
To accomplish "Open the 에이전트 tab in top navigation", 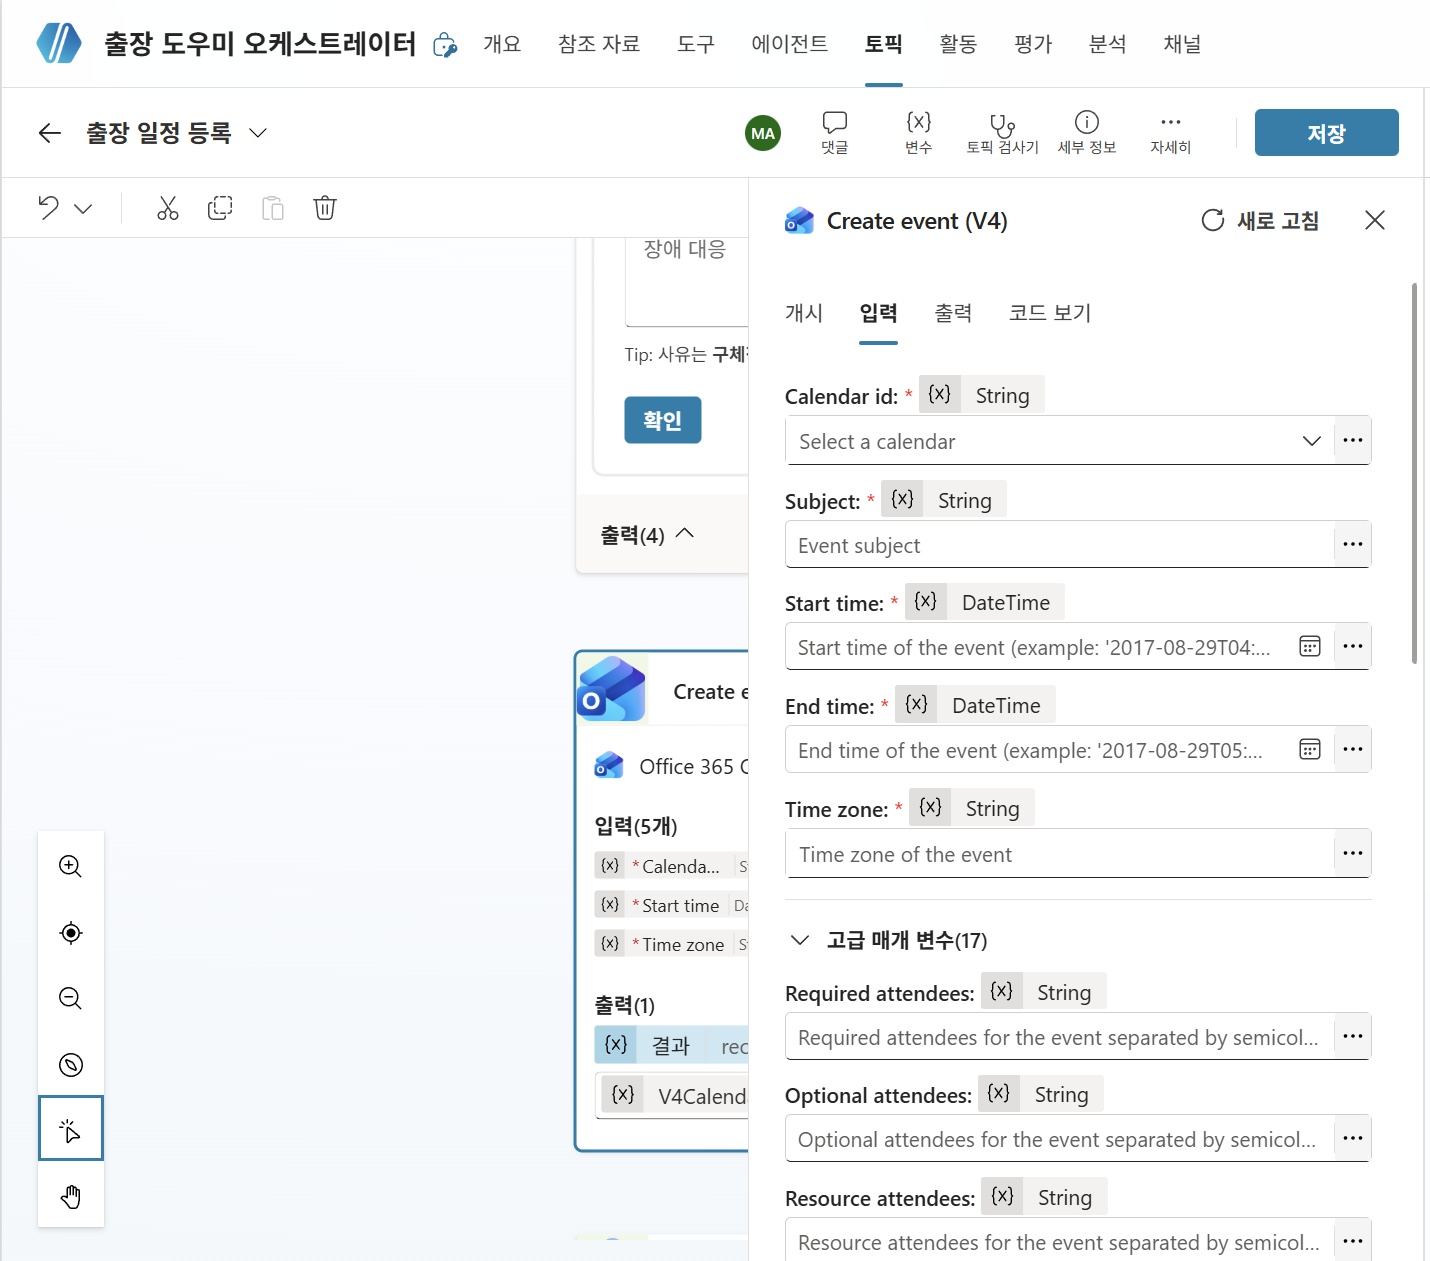I will [x=790, y=44].
